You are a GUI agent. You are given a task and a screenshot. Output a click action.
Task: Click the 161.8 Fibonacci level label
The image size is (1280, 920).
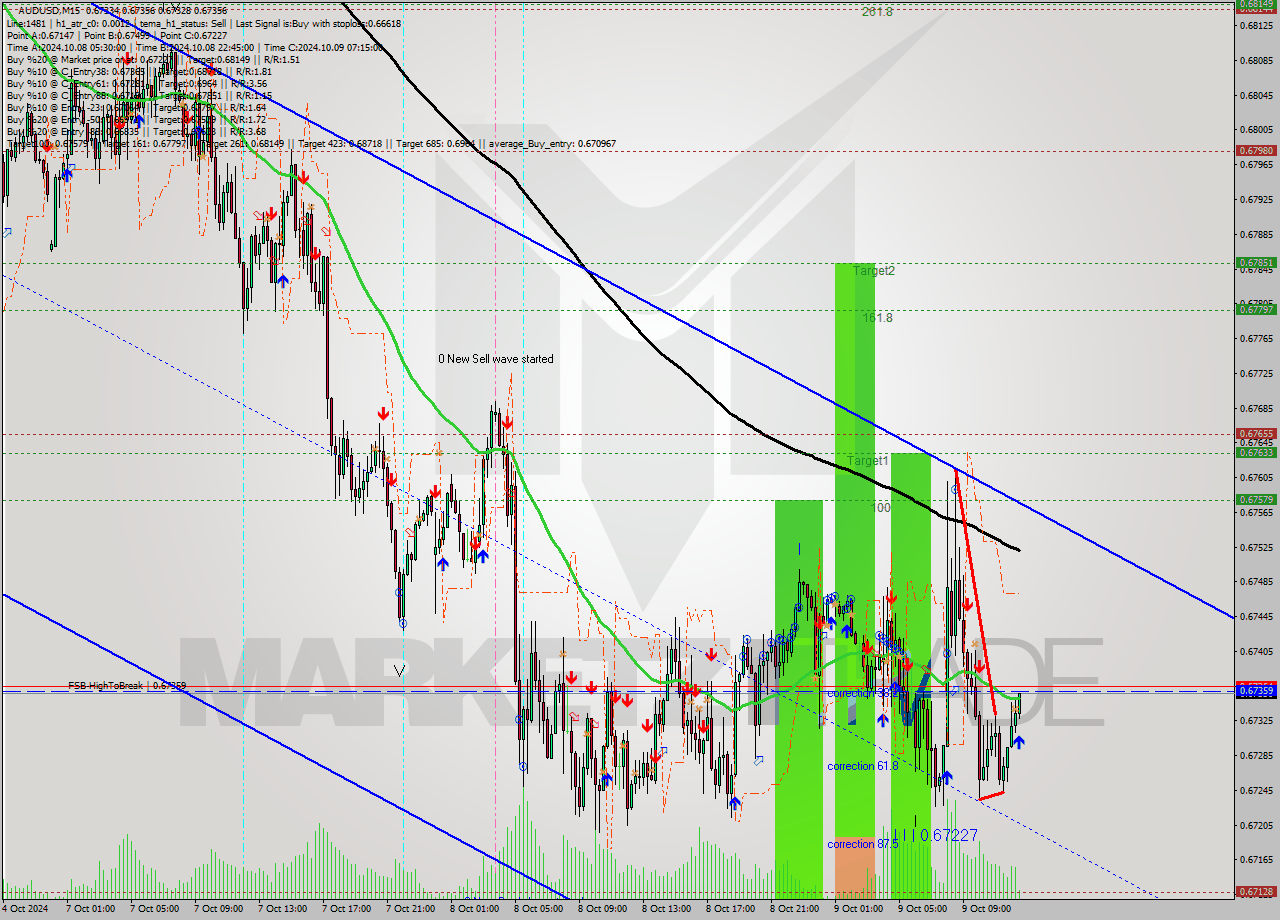(x=878, y=318)
